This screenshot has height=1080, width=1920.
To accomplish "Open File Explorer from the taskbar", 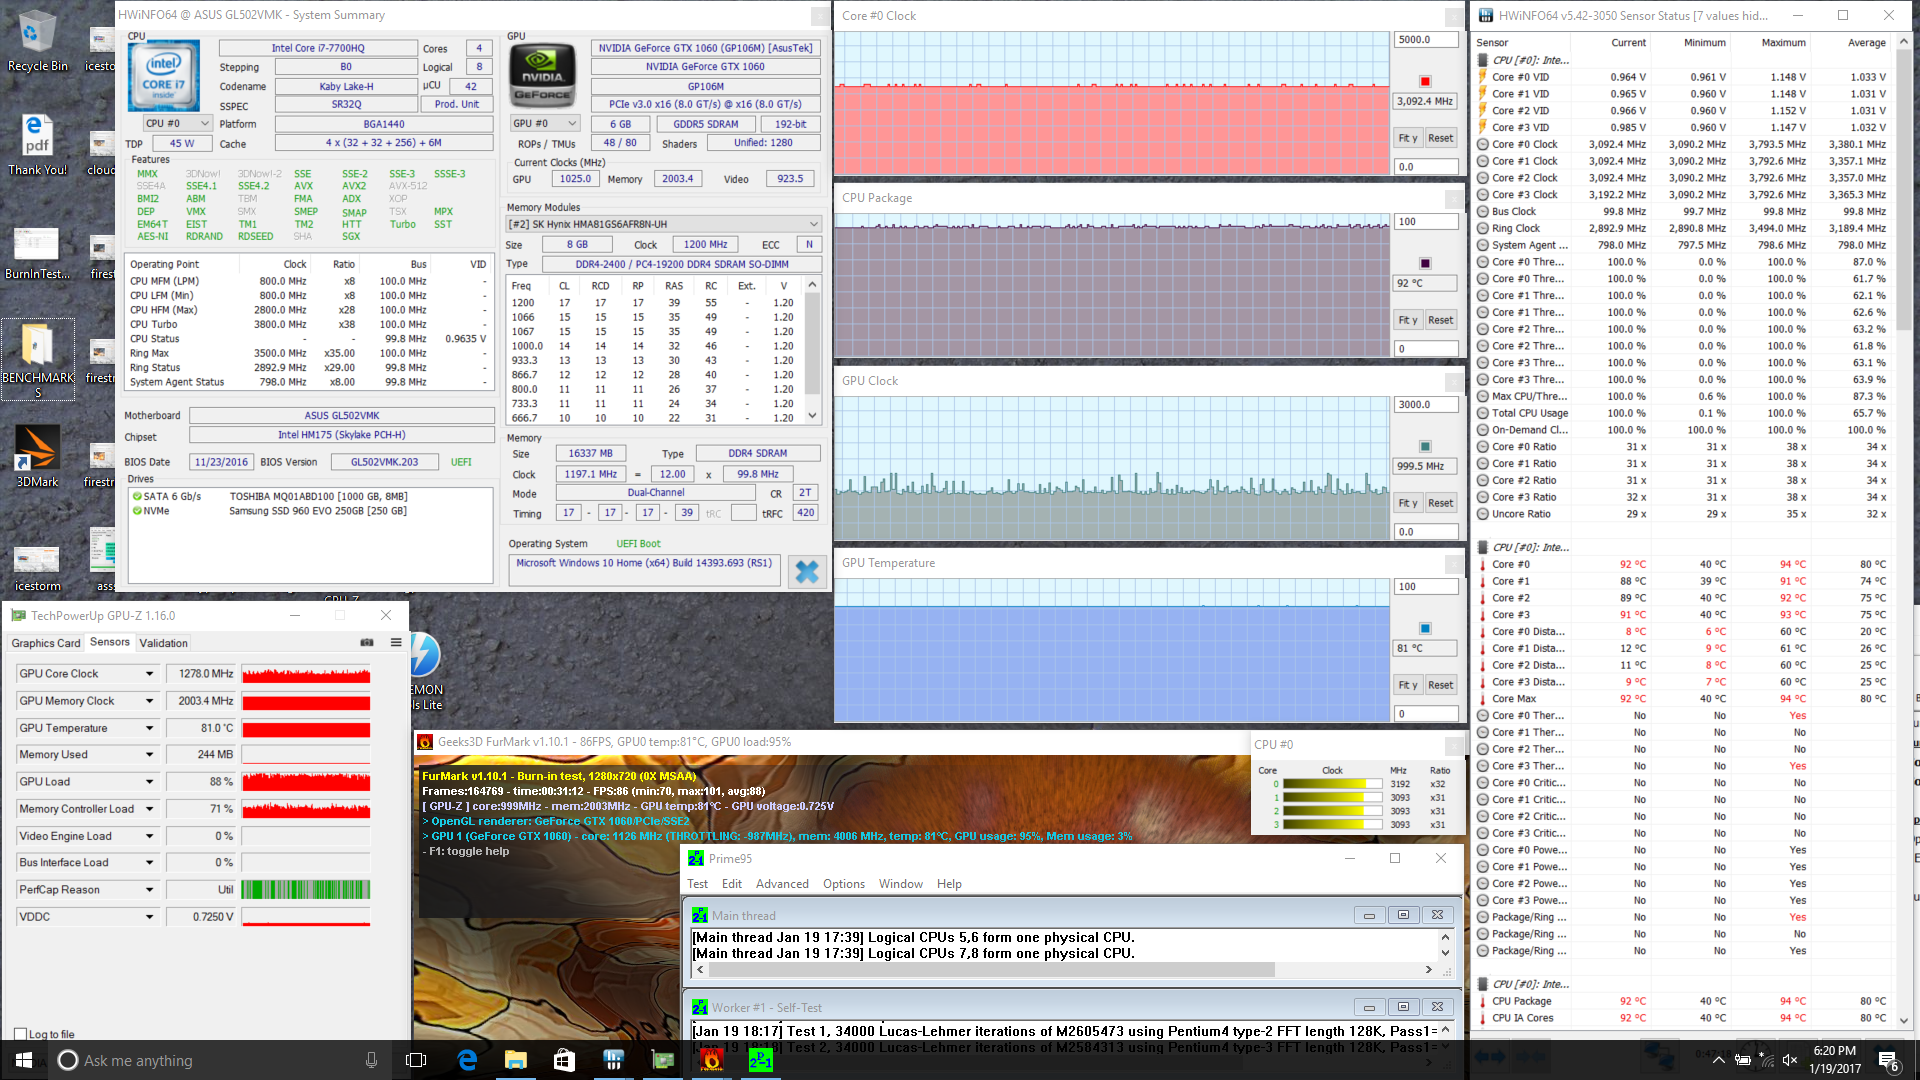I will (515, 1060).
